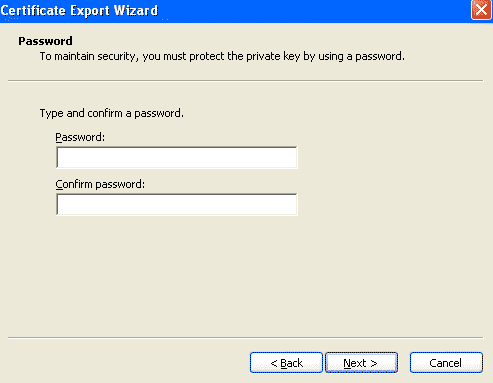Focus the Confirm password text box
The image size is (493, 383).
(177, 204)
